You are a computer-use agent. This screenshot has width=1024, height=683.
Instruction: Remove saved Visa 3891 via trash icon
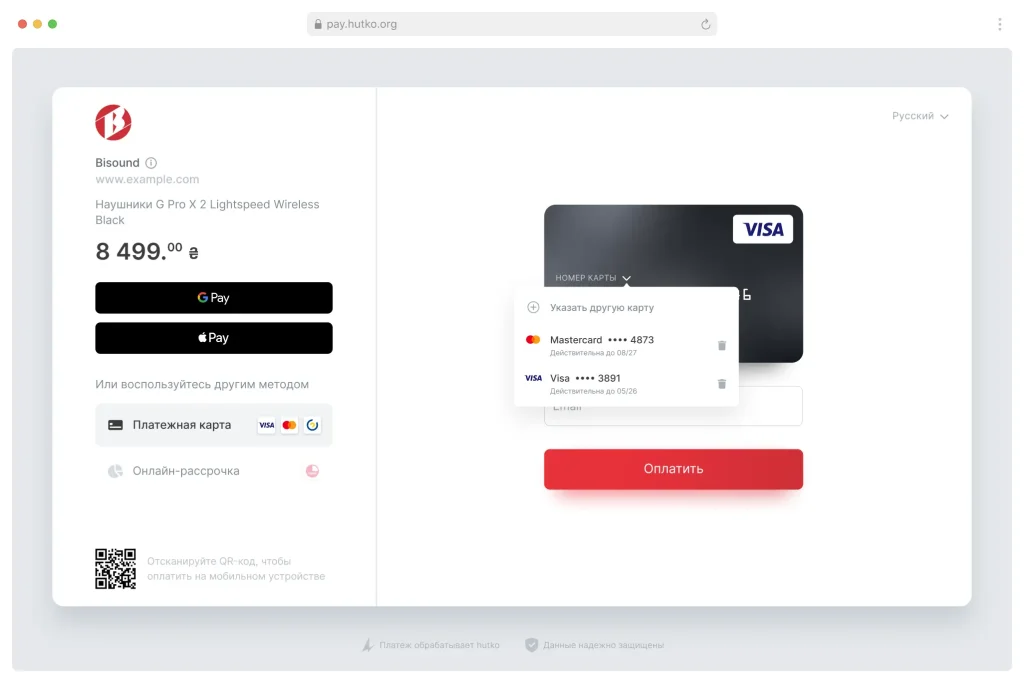pos(722,384)
